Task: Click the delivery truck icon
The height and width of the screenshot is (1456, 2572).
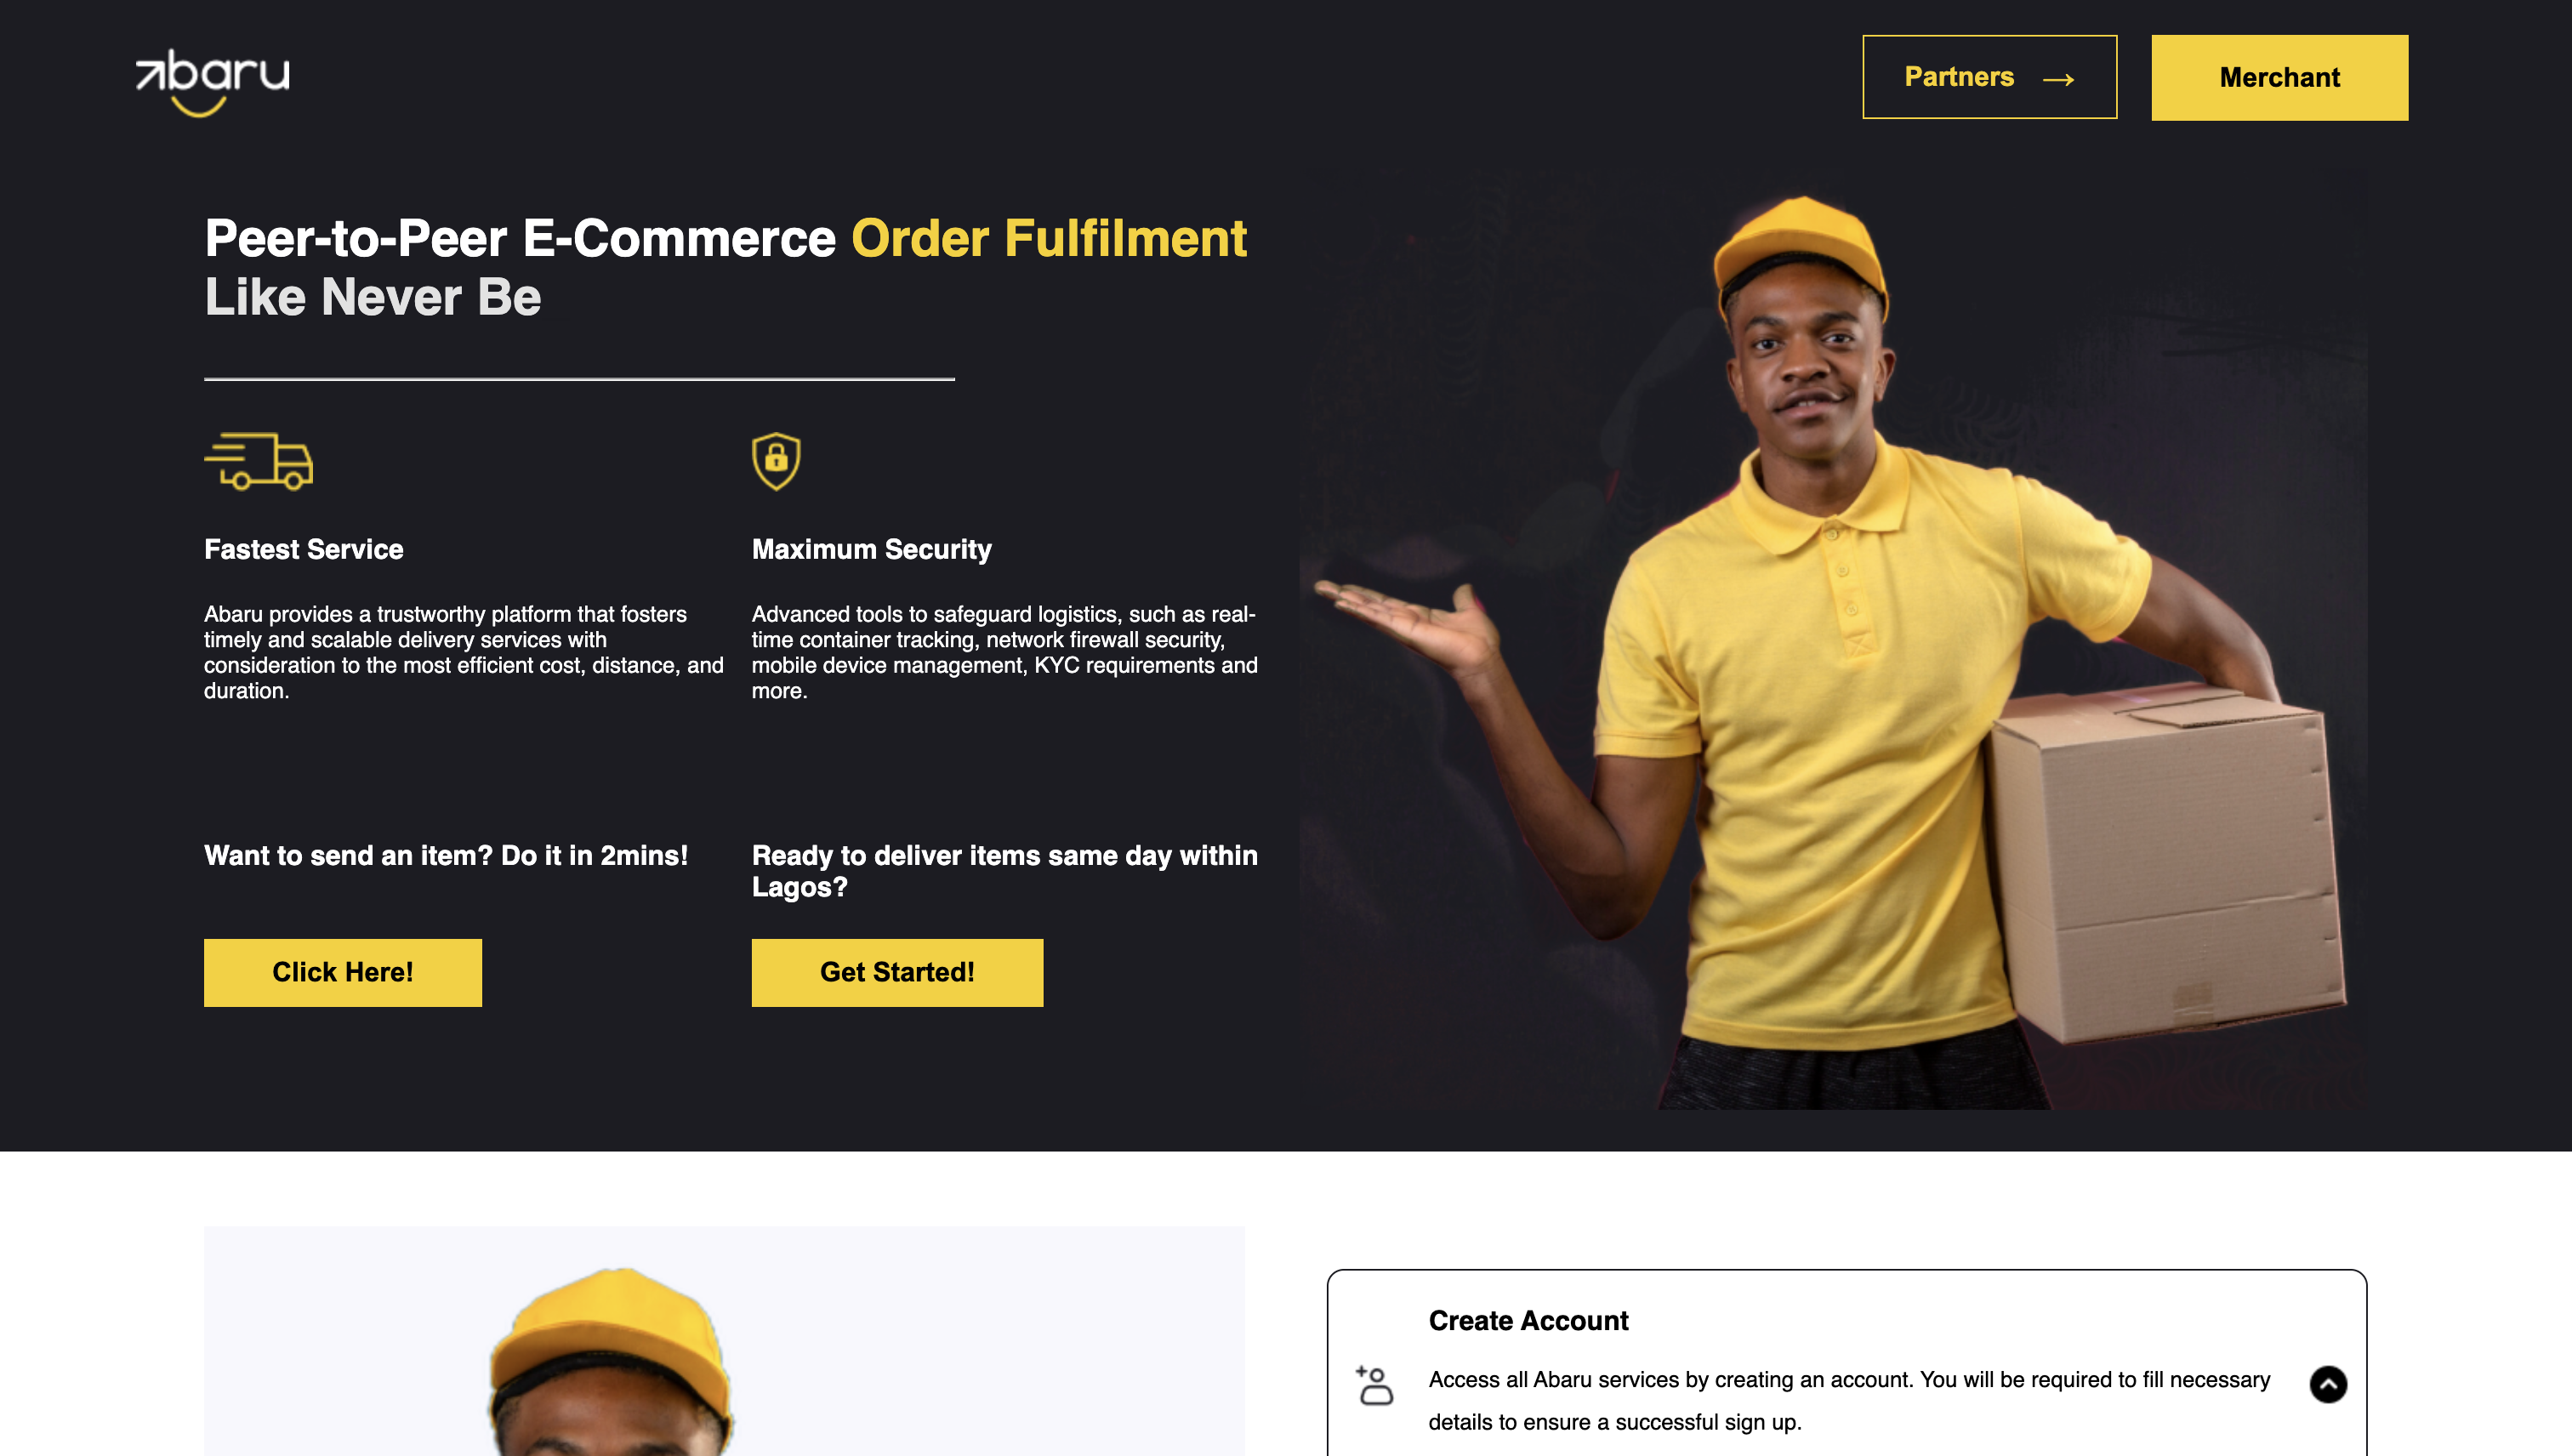Action: pos(258,461)
